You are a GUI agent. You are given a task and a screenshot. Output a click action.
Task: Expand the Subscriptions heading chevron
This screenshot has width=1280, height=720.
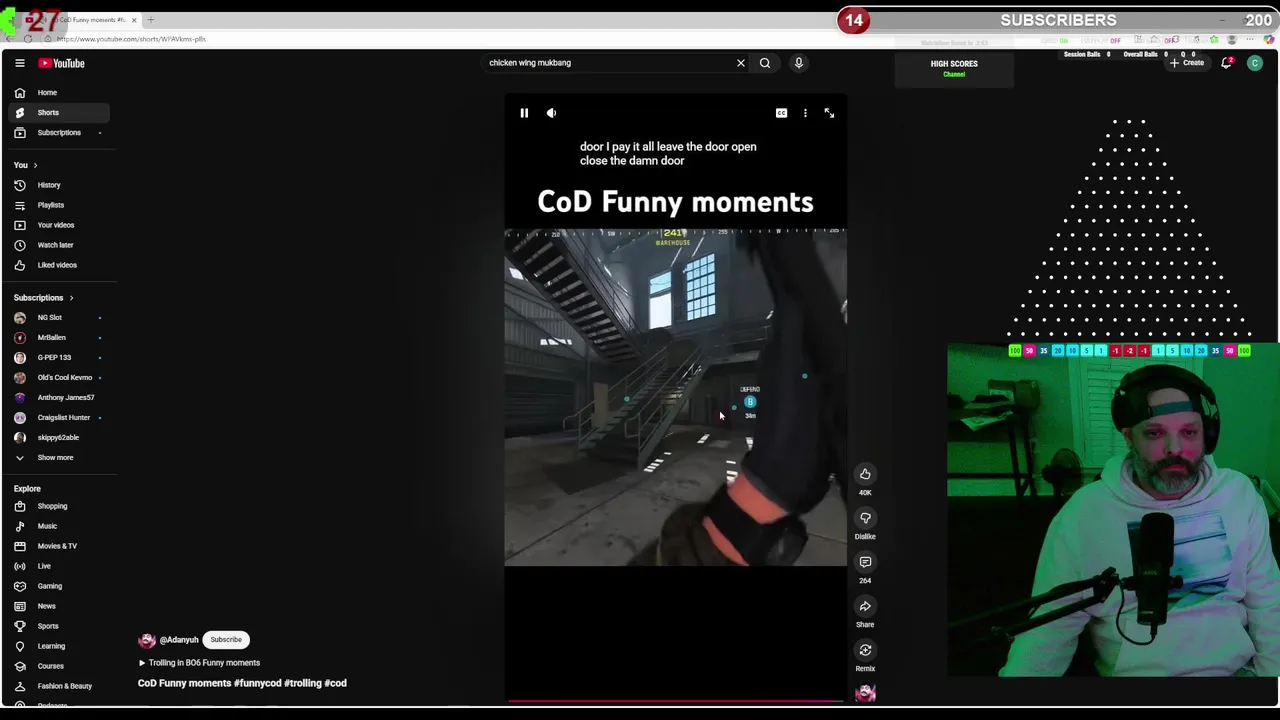click(x=71, y=298)
